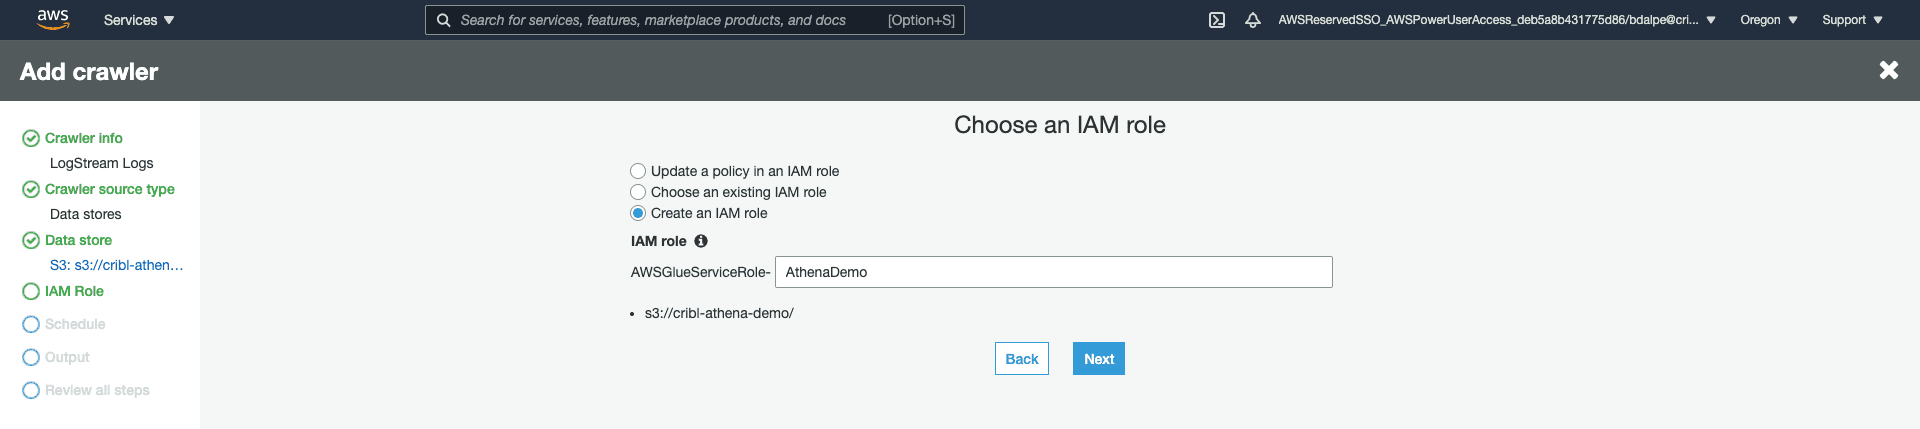Click the AWS logo home icon
This screenshot has height=429, width=1920.
(x=52, y=19)
